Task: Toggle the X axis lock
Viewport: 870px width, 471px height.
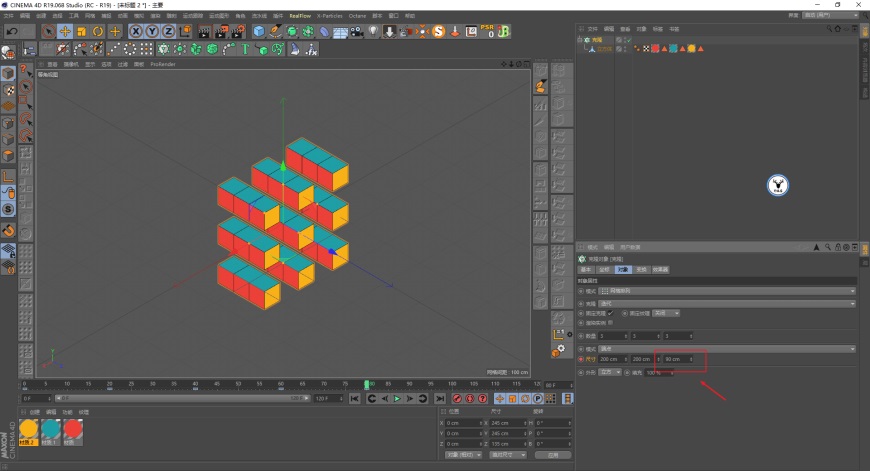Action: click(x=136, y=32)
